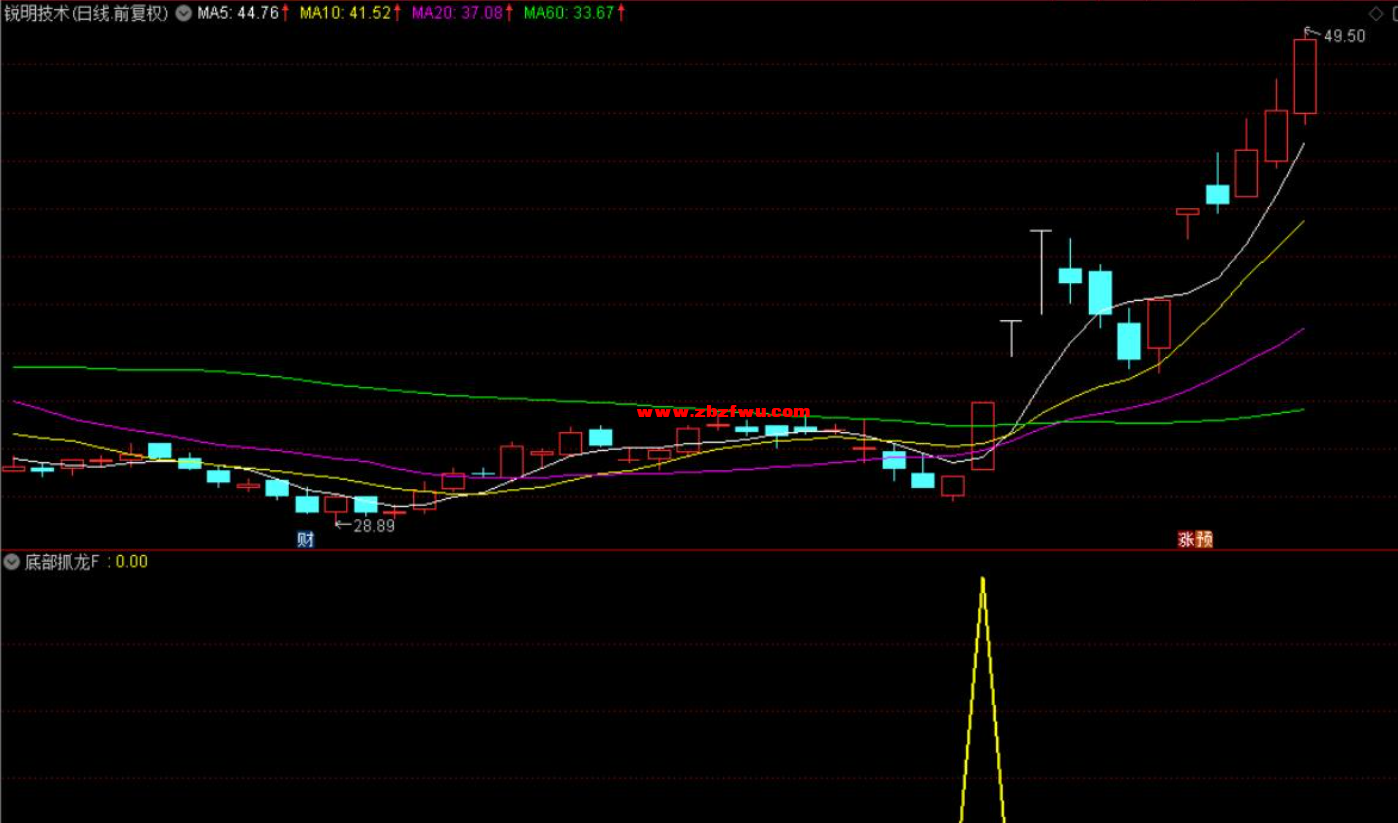Click the 49.50 high price label
Image resolution: width=1398 pixels, height=823 pixels.
pos(1344,36)
